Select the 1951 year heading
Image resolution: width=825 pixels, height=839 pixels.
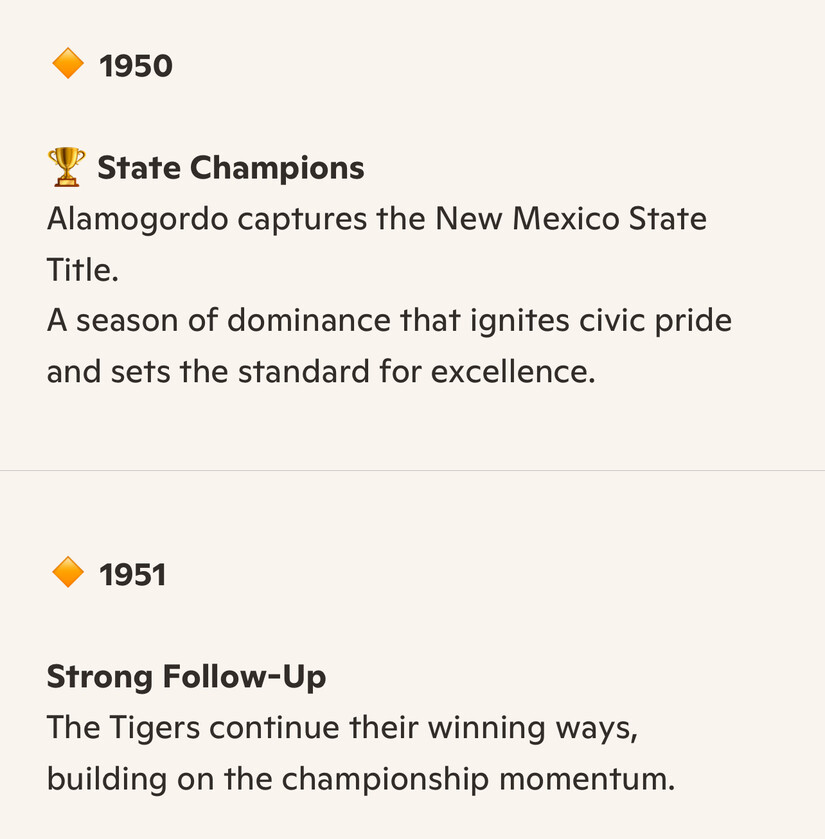[x=133, y=575]
